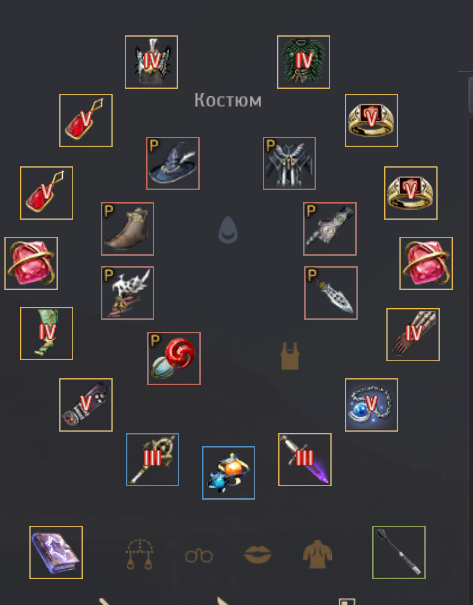This screenshot has height=605, width=473.
Task: Select the golden staff weapon marked III
Action: coord(152,460)
